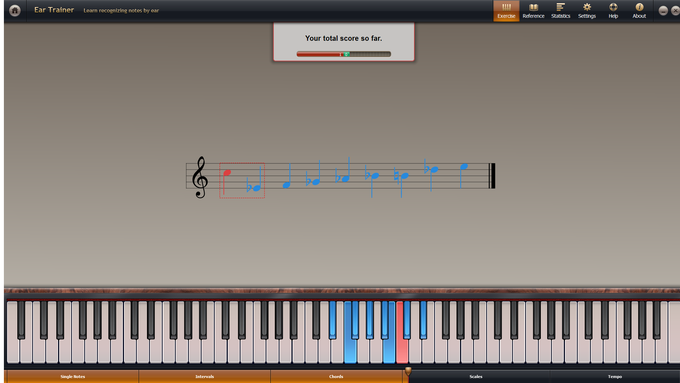This screenshot has width=680, height=383.
Task: Switch to the Single Notes tab
Action: click(x=72, y=376)
